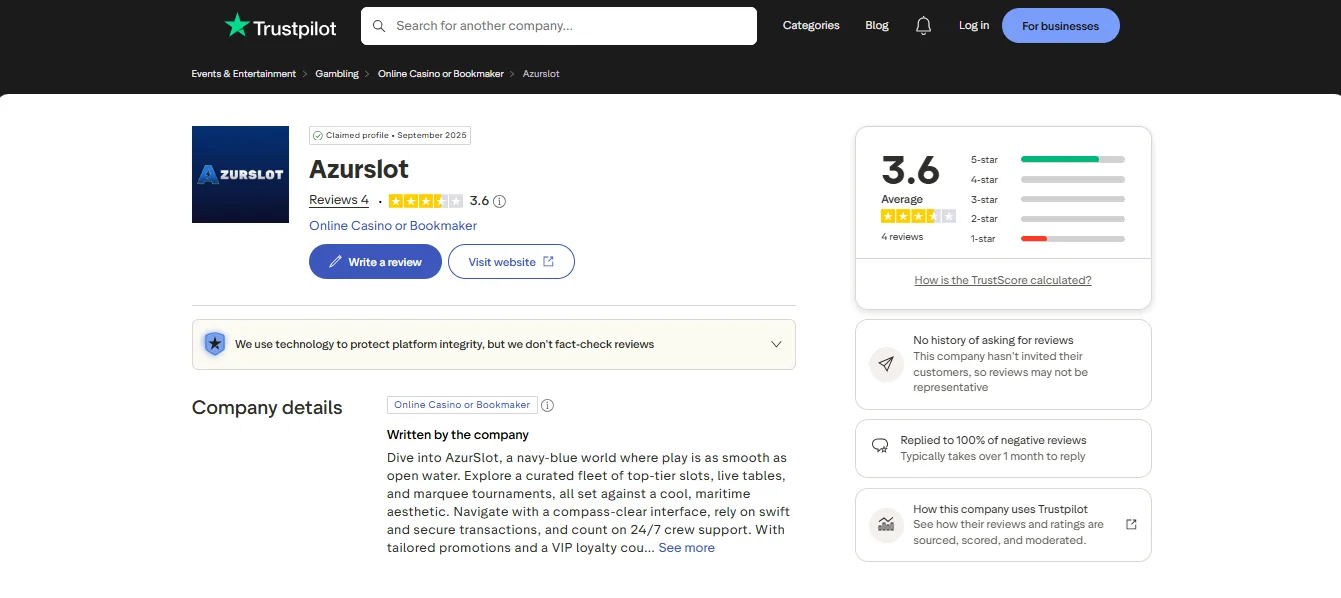This screenshot has width=1341, height=598.
Task: Click the '4 reviews' text under stars
Action: pos(902,237)
